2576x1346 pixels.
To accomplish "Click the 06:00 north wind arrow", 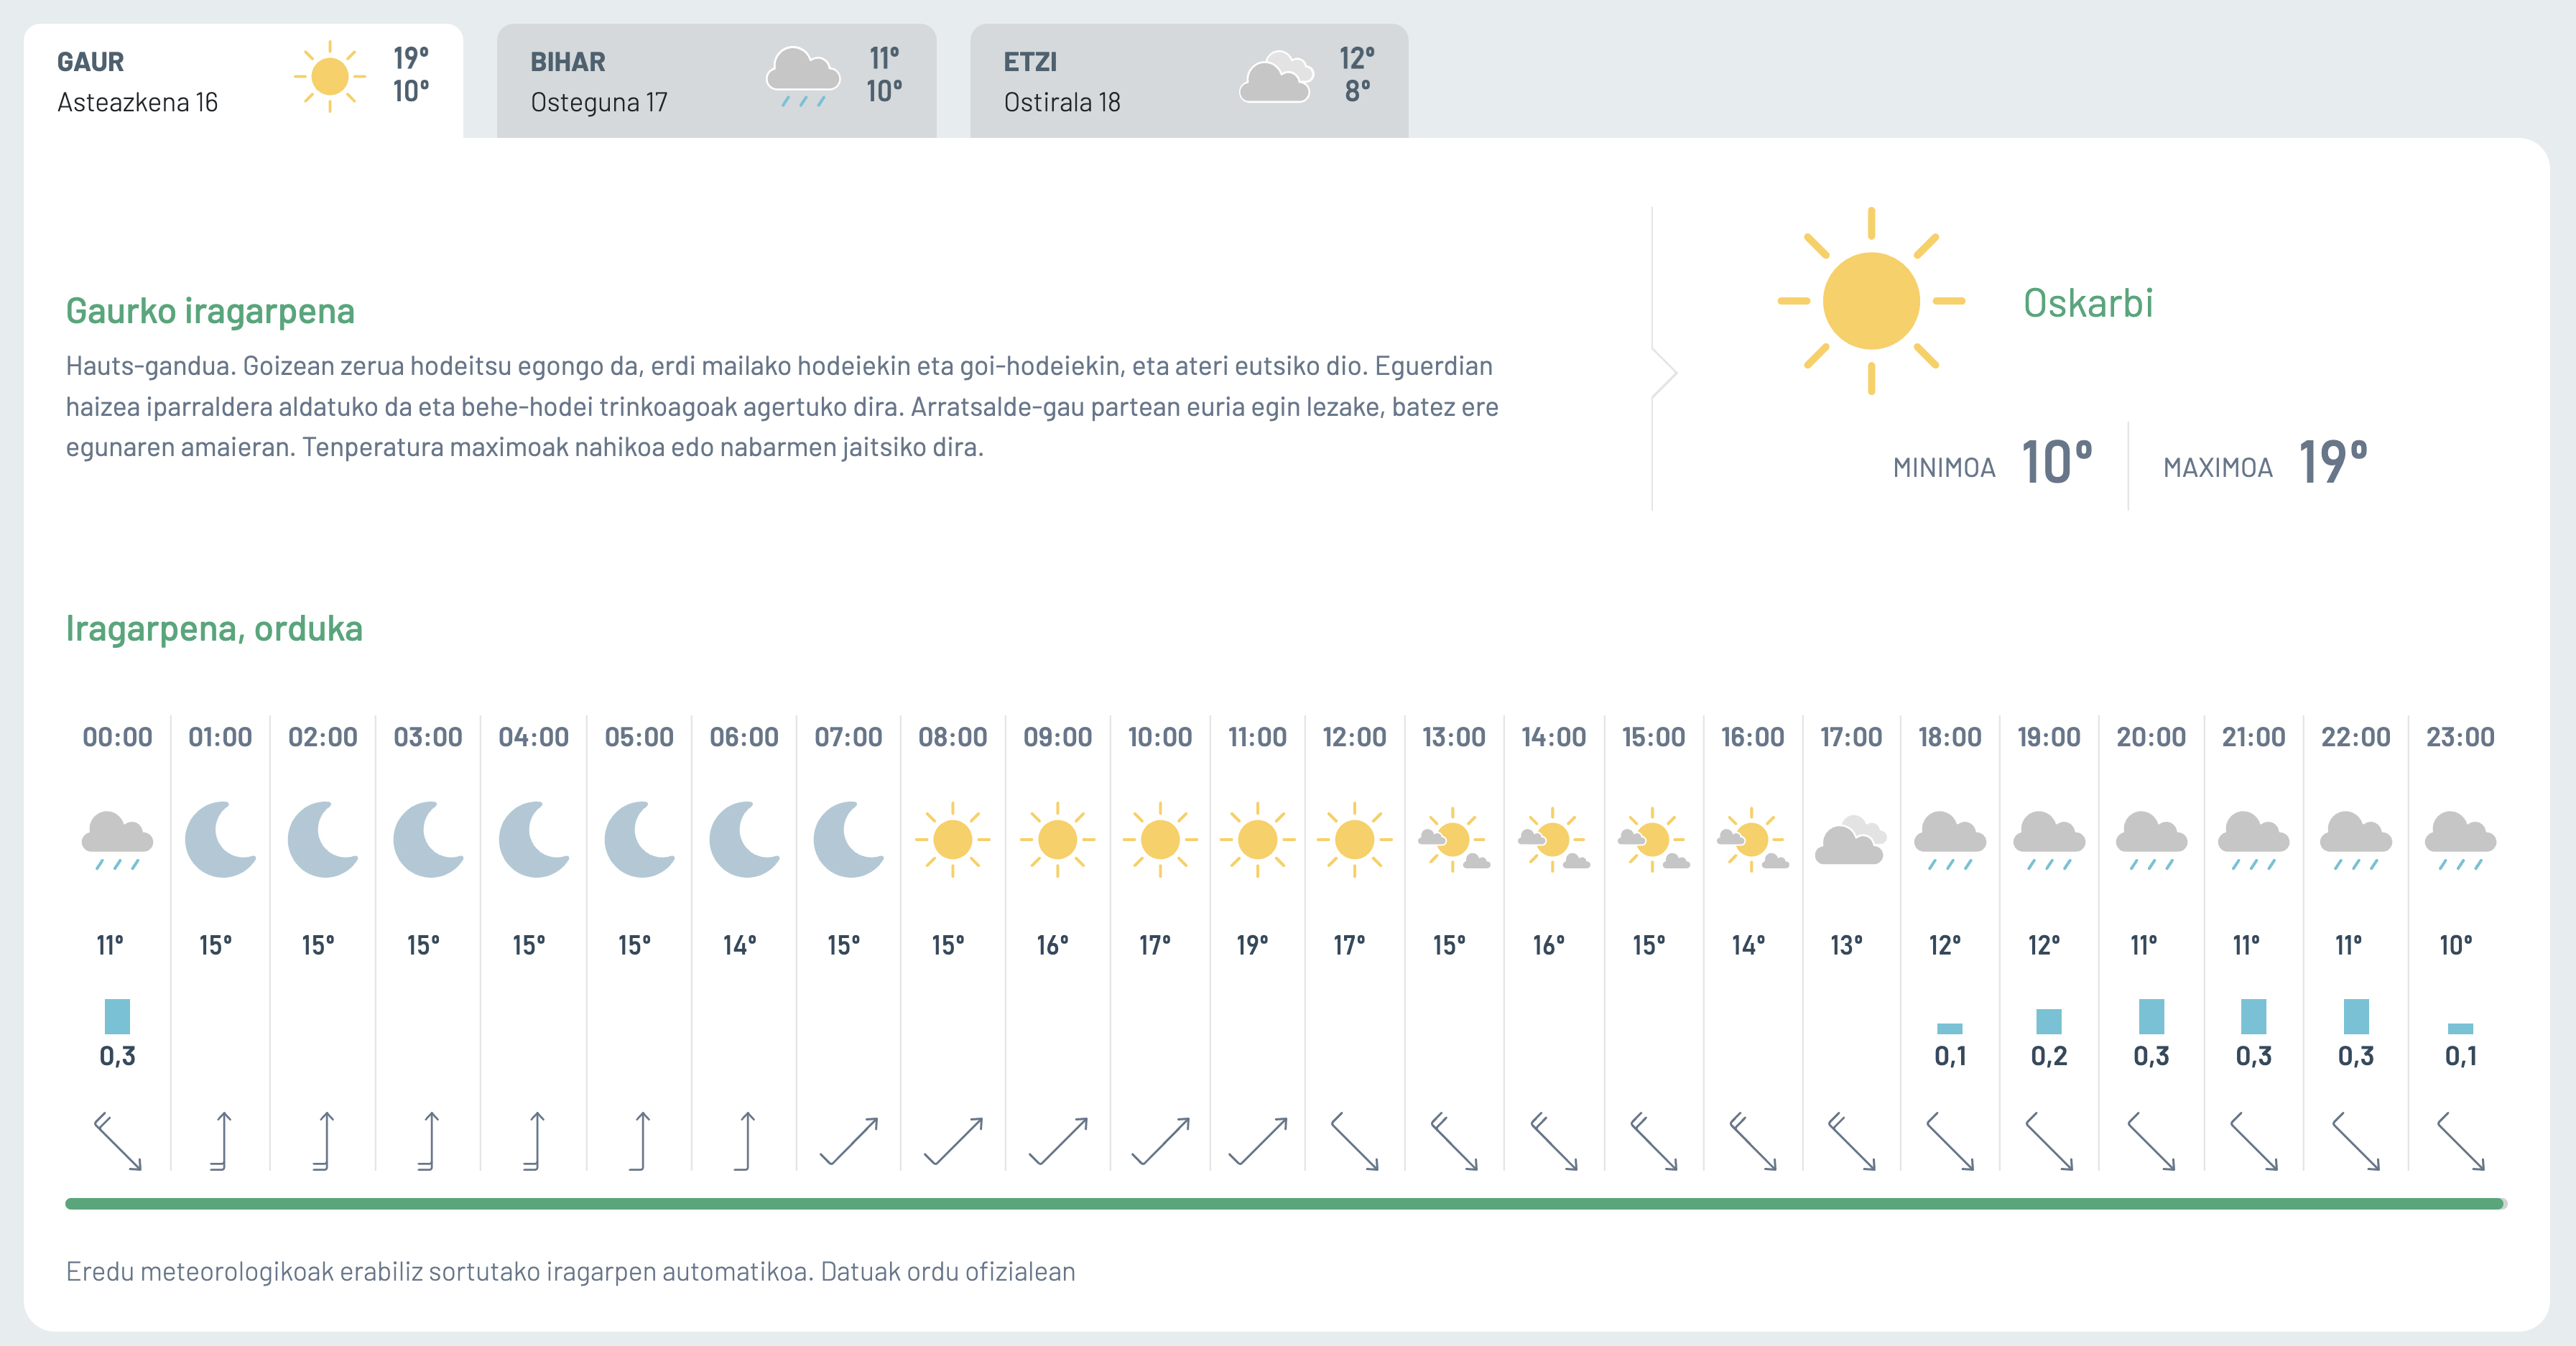I will (x=744, y=1141).
